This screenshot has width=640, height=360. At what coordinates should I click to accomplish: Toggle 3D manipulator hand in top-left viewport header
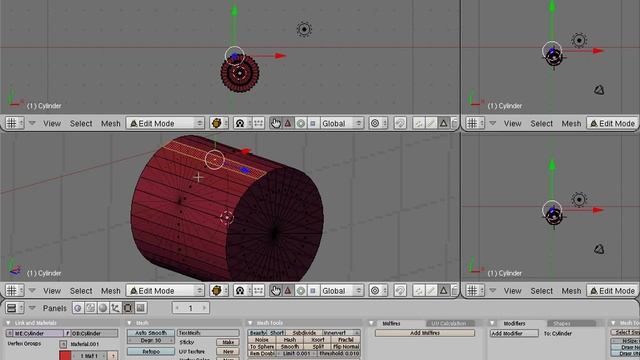[276, 123]
